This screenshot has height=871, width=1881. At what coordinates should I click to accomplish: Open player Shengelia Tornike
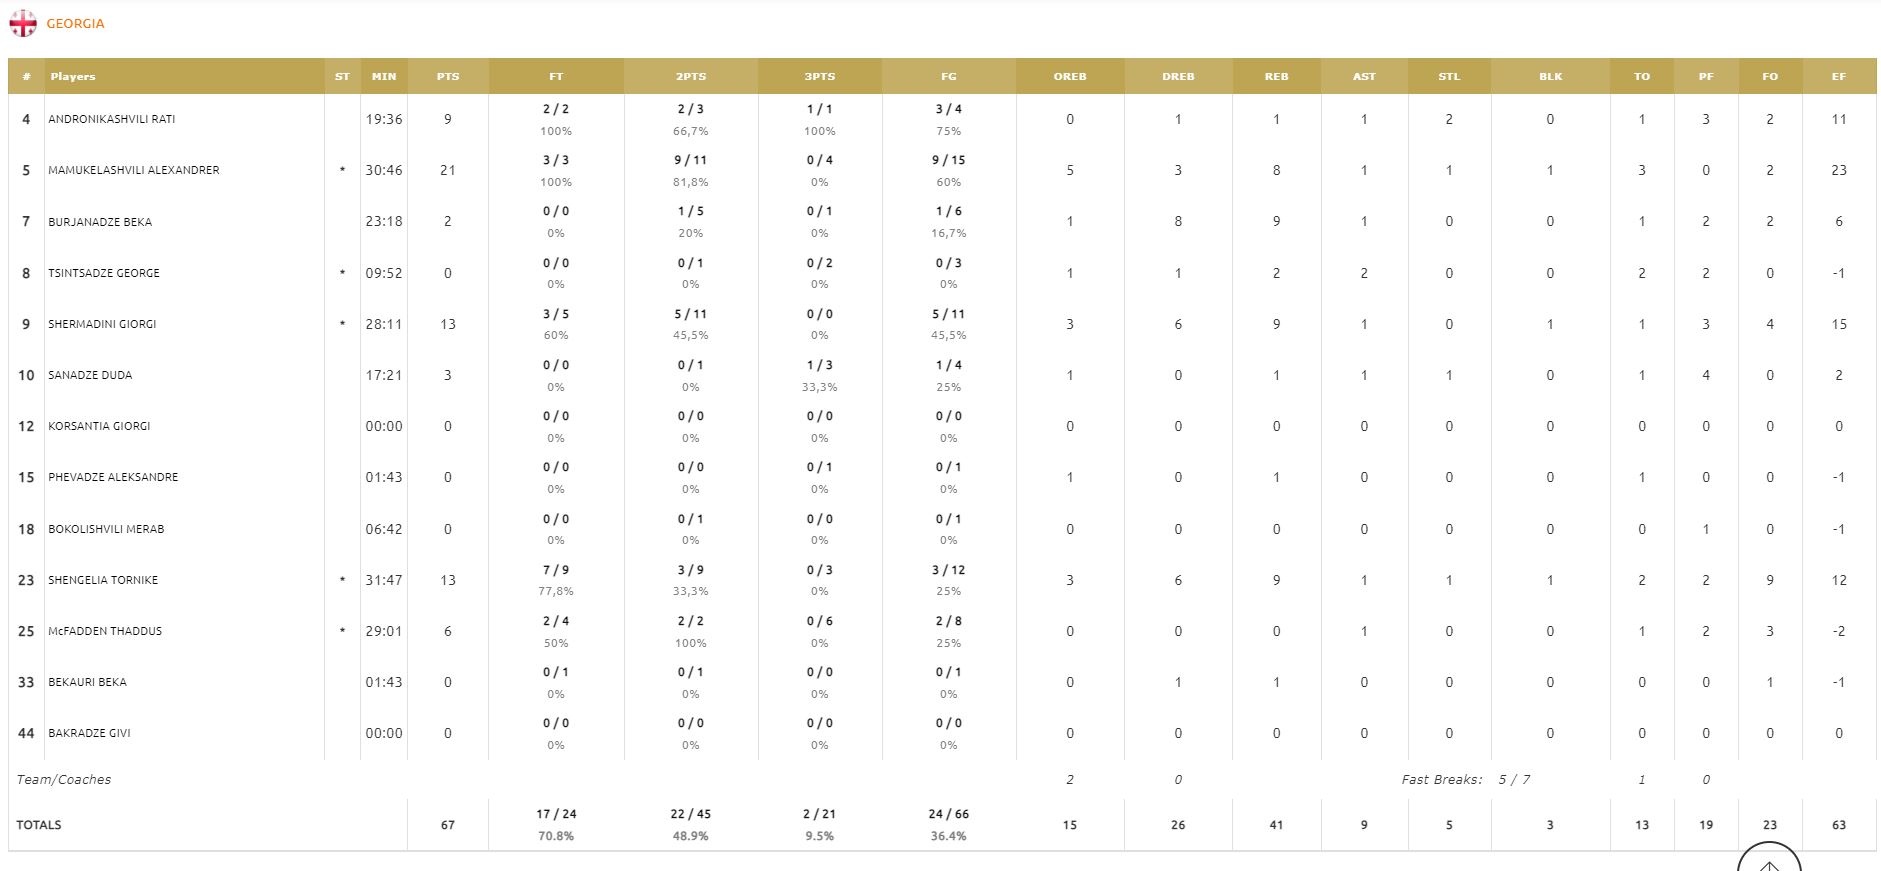(x=103, y=580)
